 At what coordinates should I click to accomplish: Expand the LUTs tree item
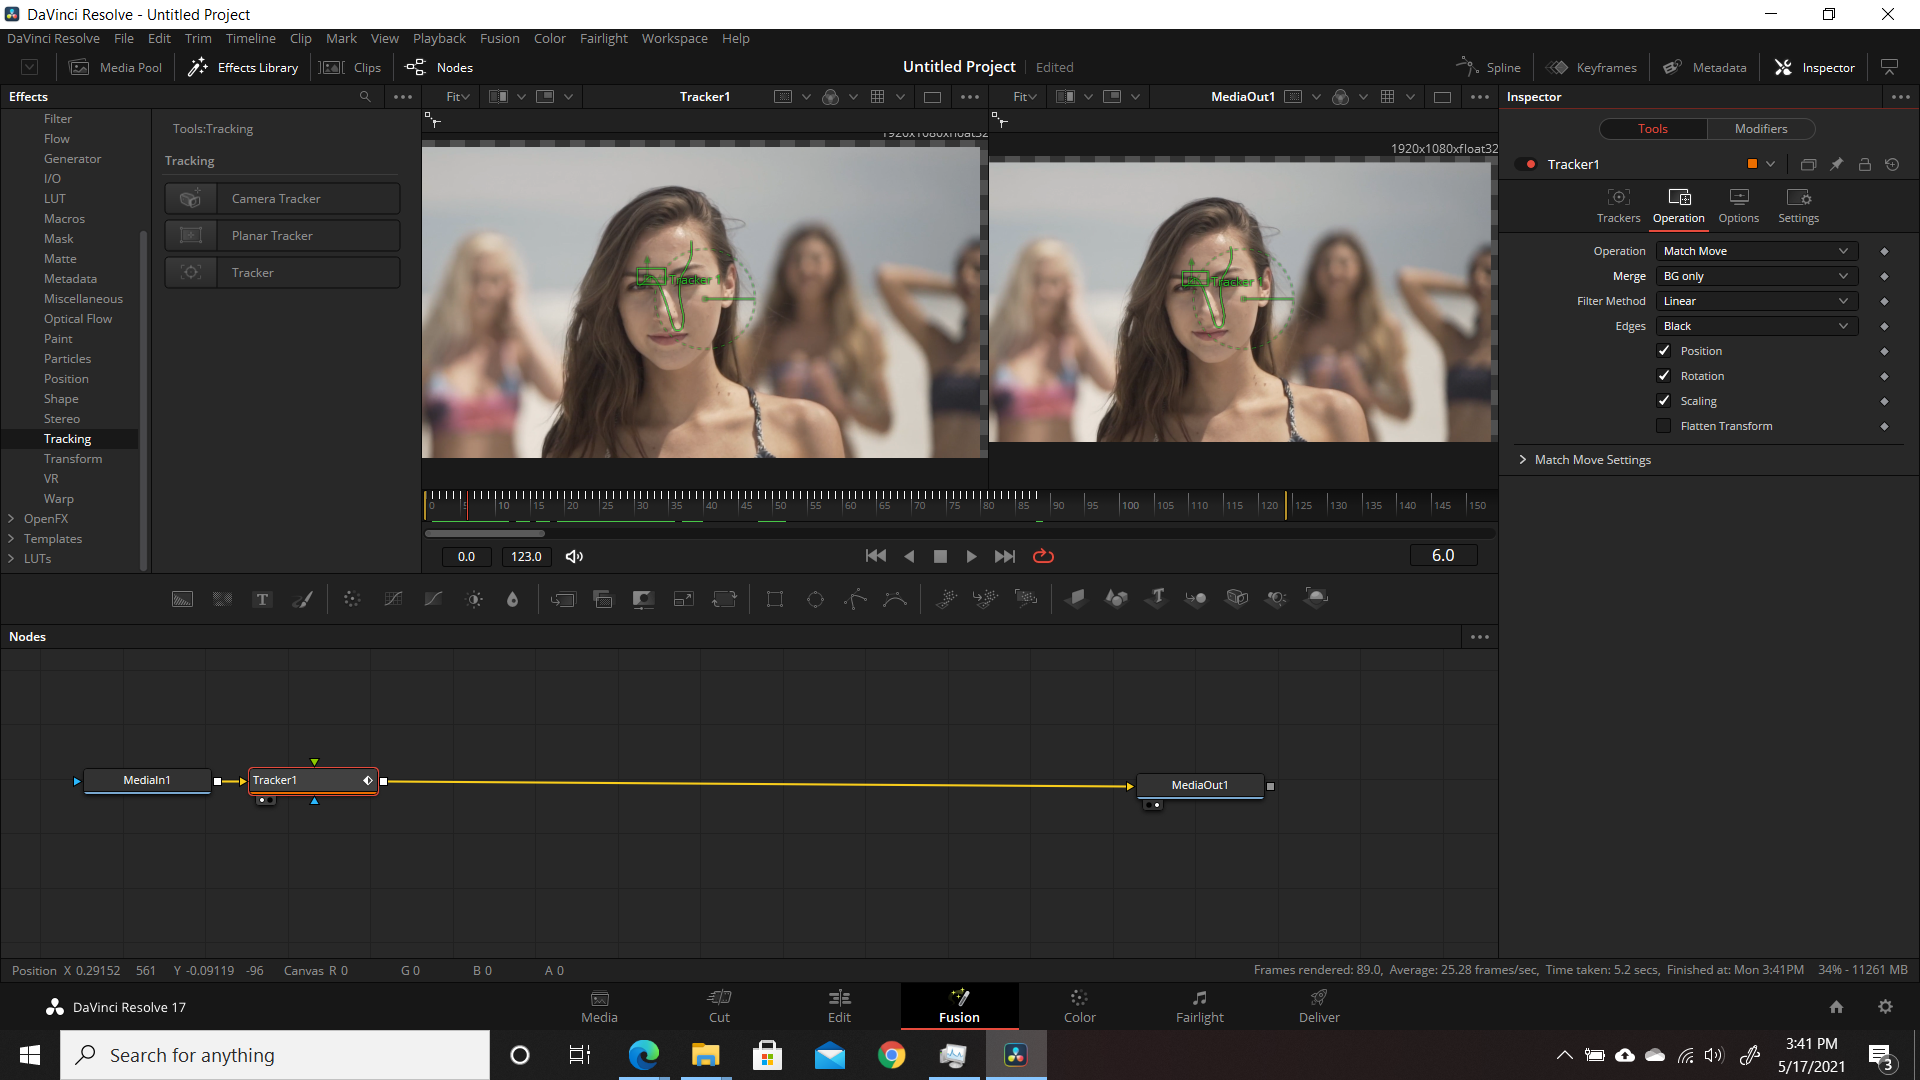coord(11,559)
